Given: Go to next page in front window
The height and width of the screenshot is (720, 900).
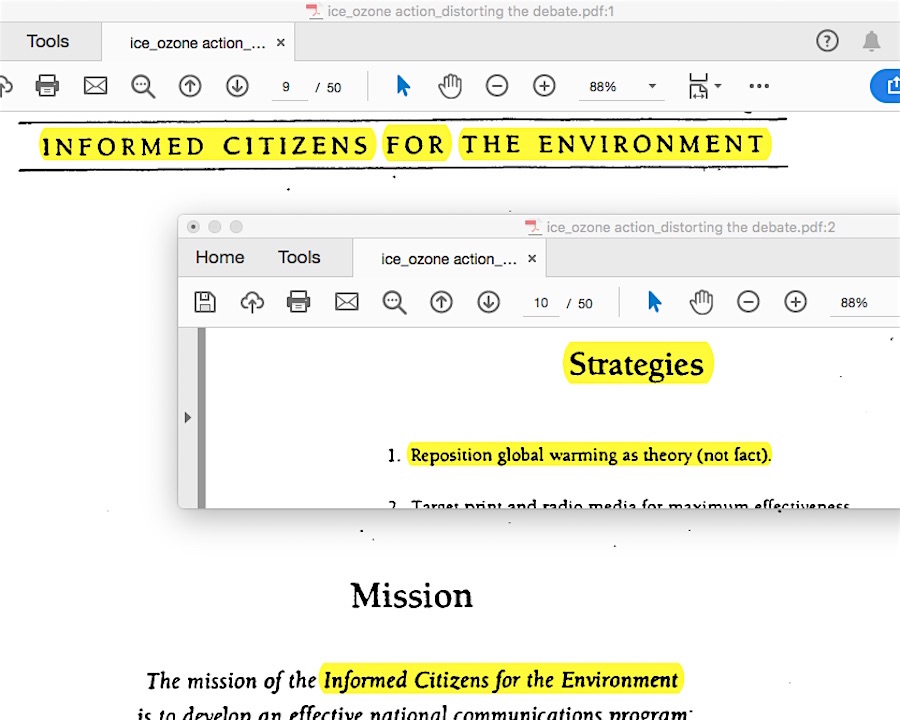Looking at the screenshot, I should 488,302.
